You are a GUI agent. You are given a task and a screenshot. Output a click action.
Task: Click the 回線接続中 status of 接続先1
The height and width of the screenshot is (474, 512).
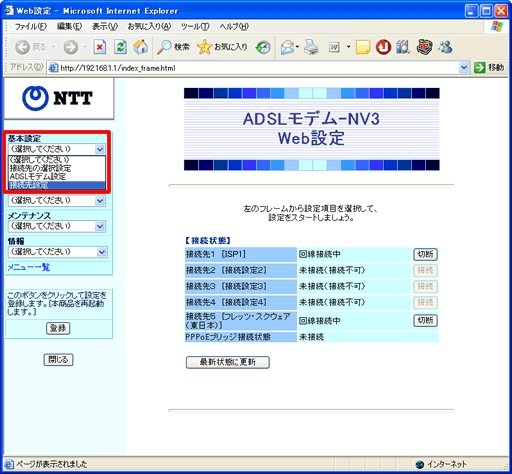click(x=320, y=254)
